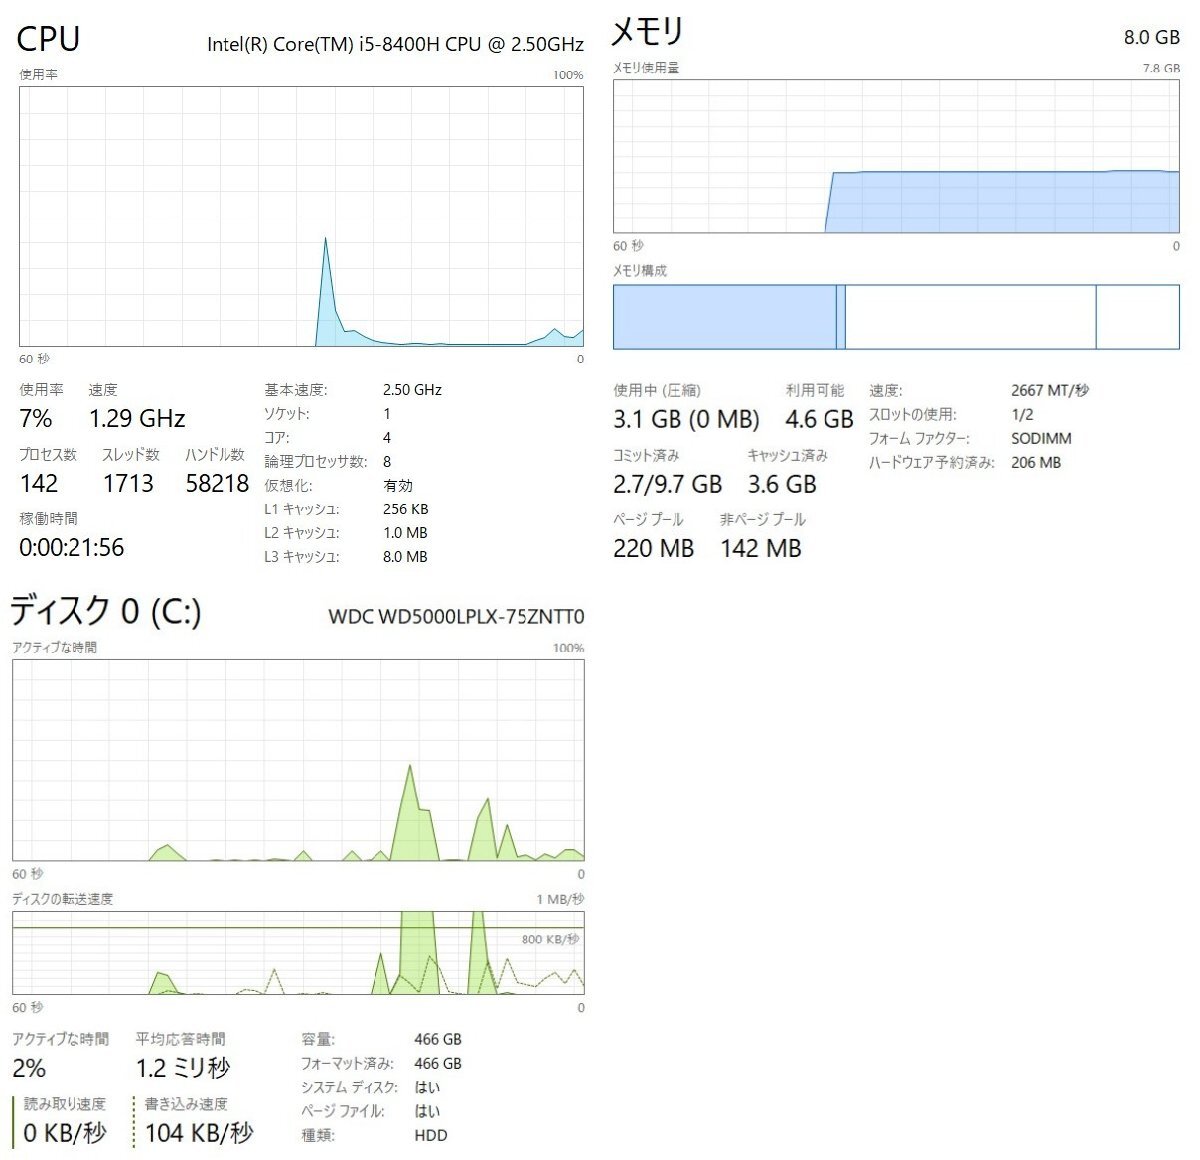Click the cores value 4

point(387,438)
